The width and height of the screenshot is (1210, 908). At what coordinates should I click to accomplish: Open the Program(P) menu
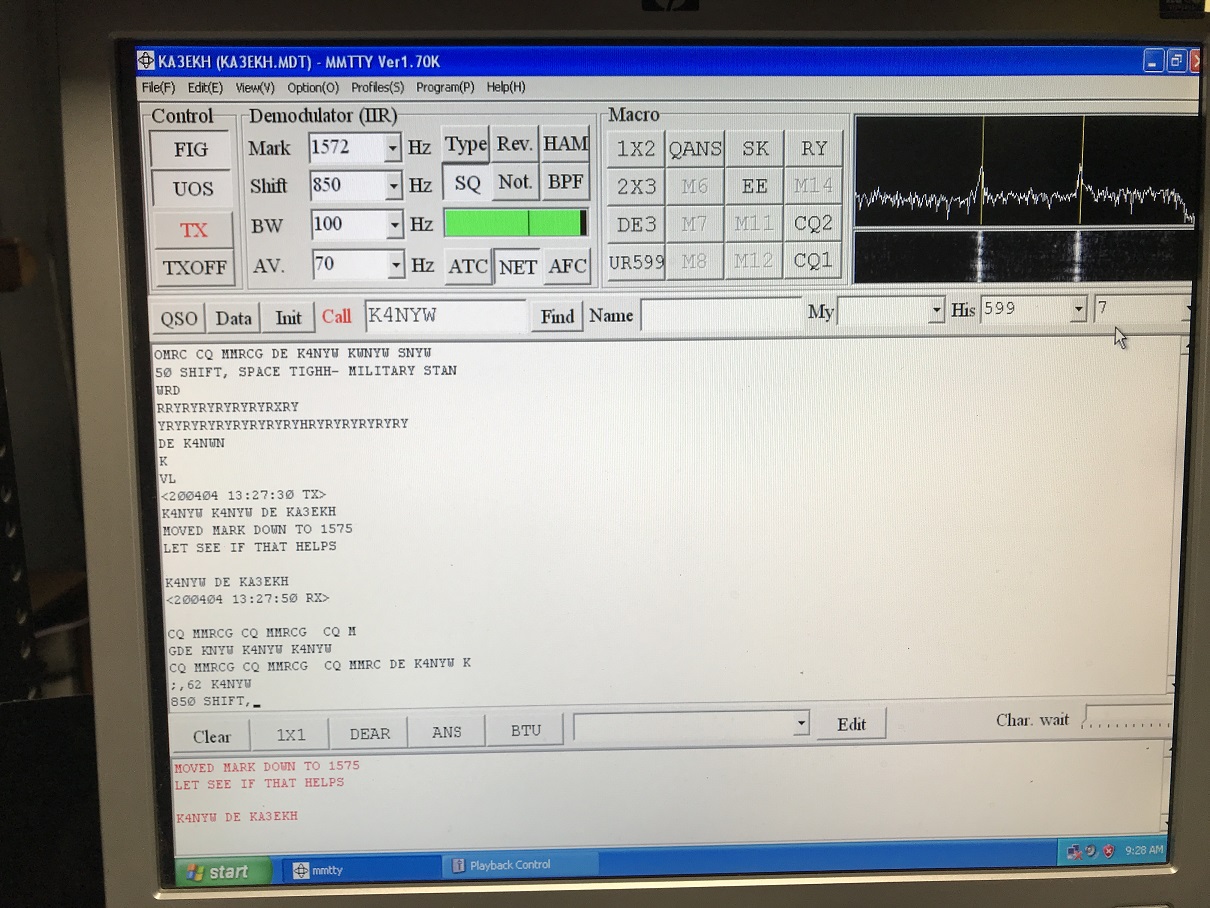tap(445, 87)
